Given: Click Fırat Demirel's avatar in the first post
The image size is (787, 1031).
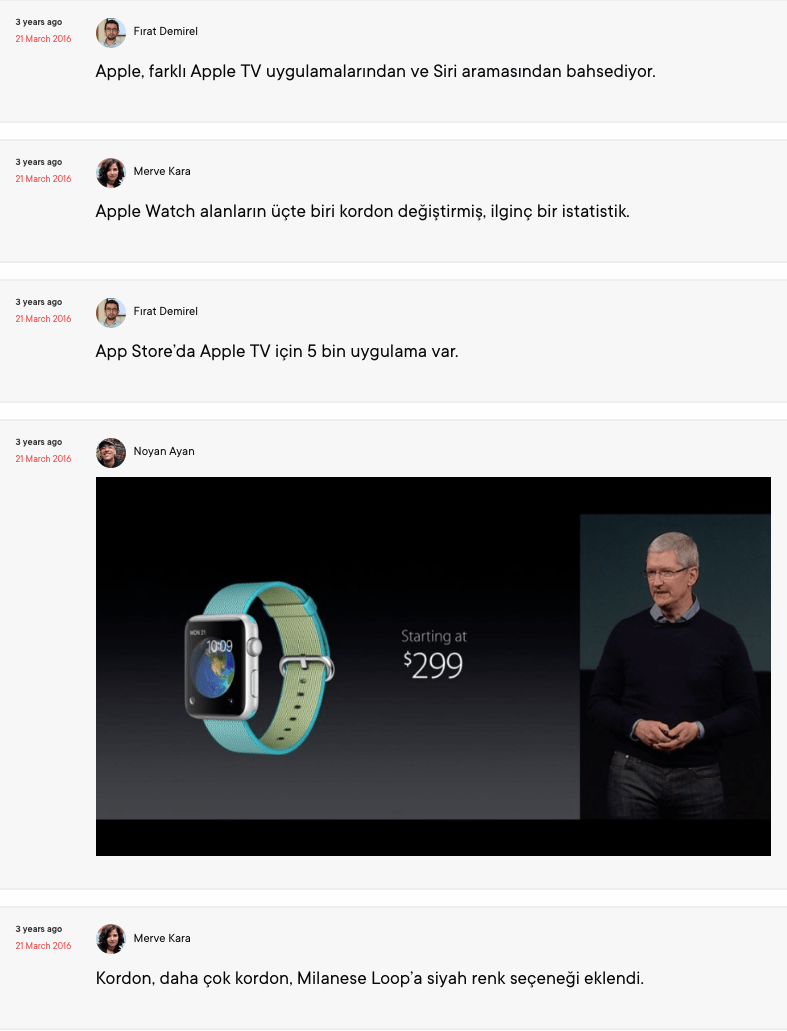Looking at the screenshot, I should coord(110,32).
